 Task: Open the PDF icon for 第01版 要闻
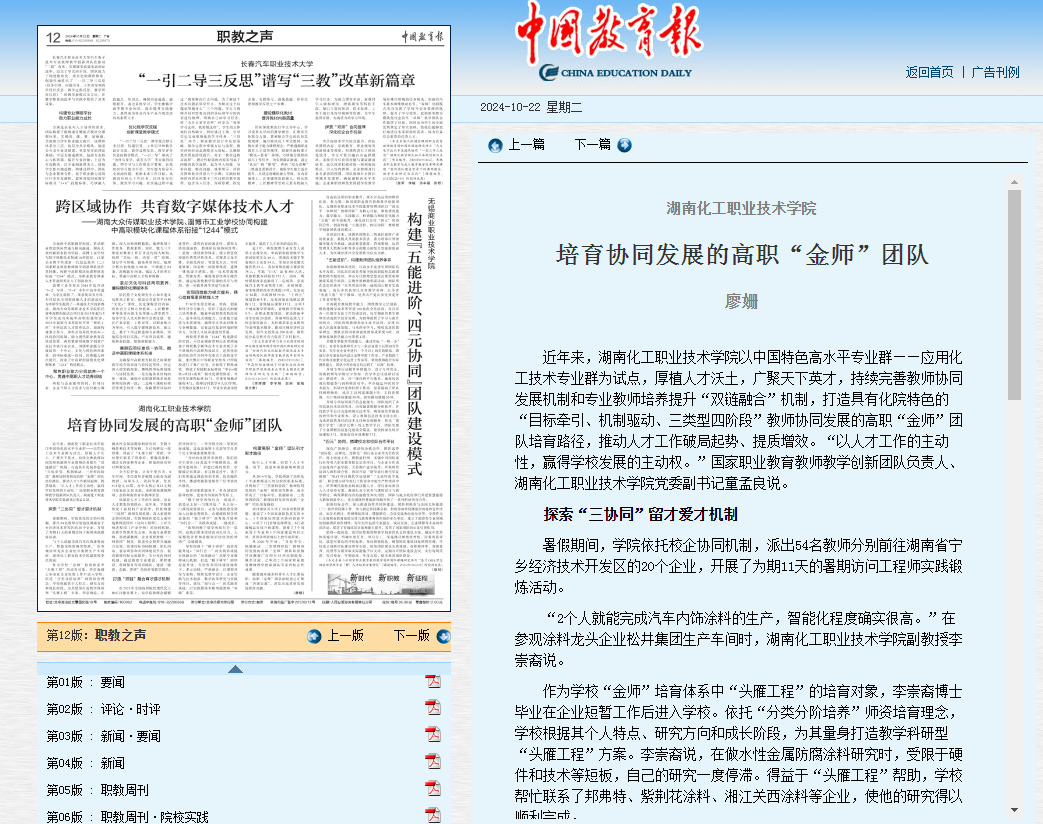(x=433, y=682)
